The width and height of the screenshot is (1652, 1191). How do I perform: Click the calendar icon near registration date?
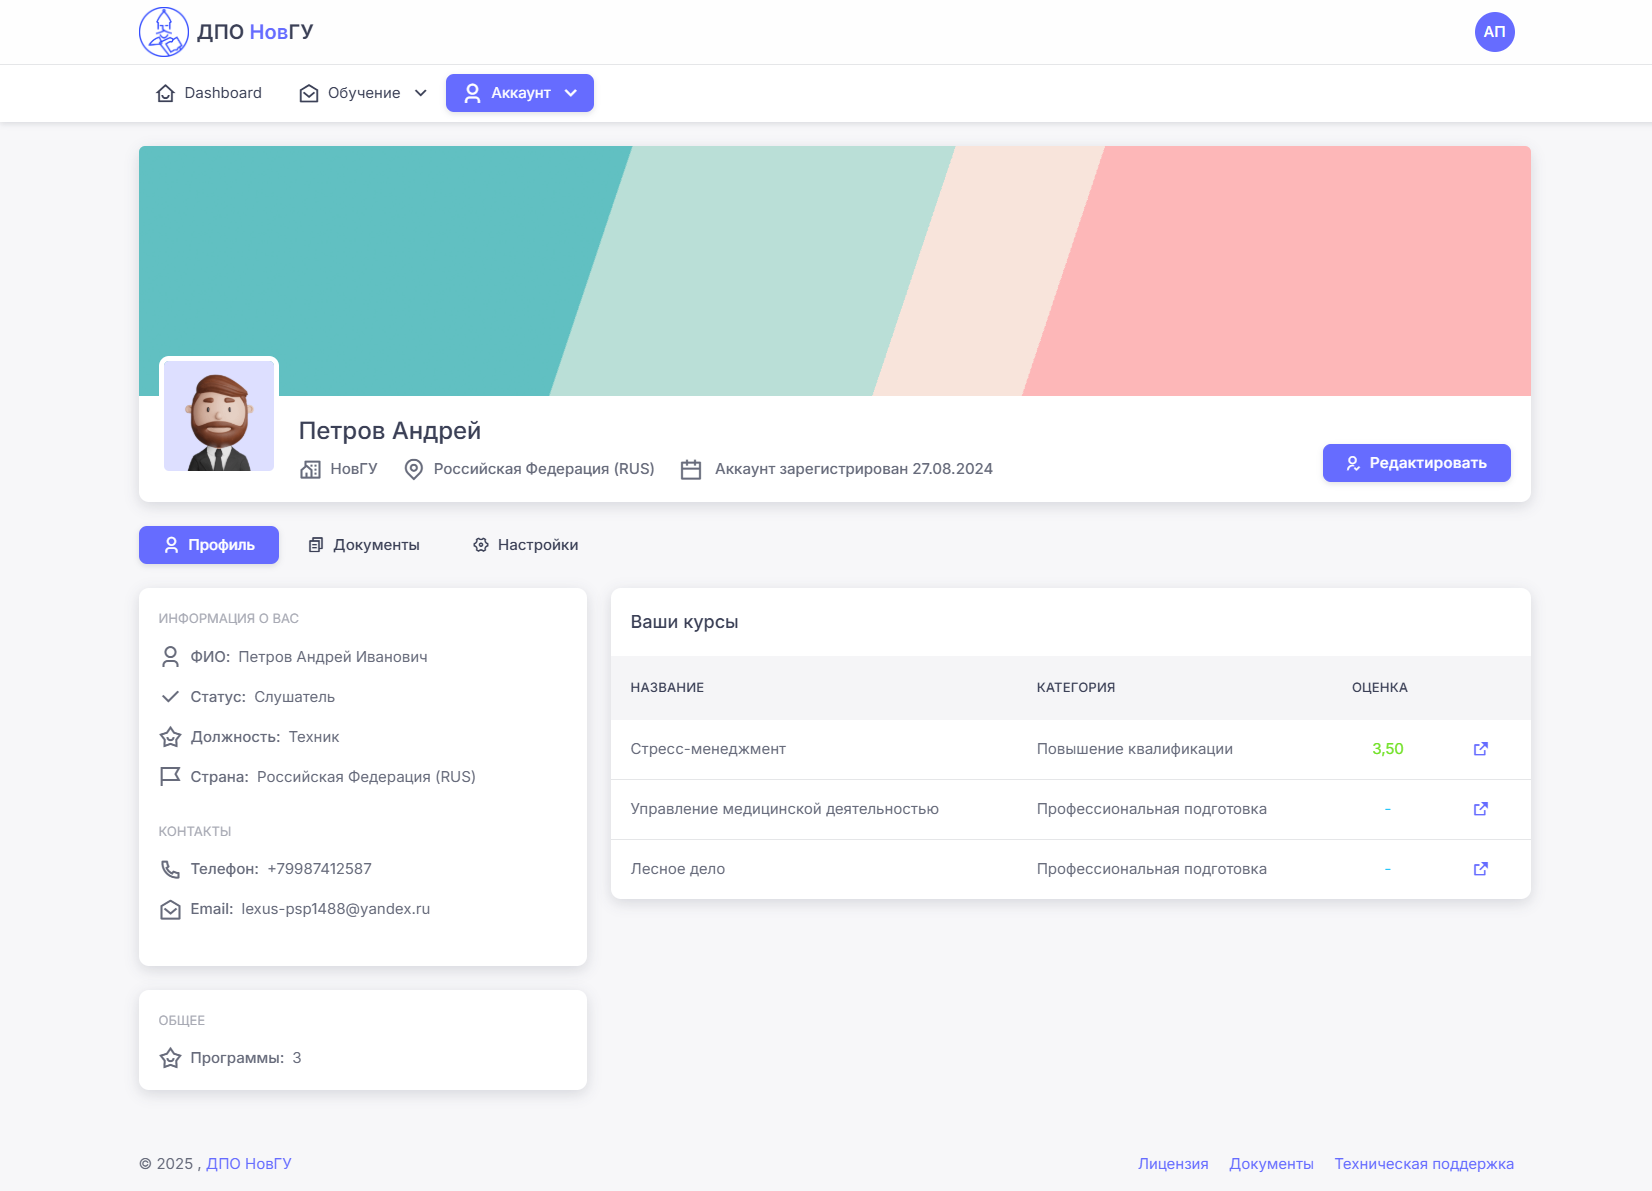click(690, 469)
